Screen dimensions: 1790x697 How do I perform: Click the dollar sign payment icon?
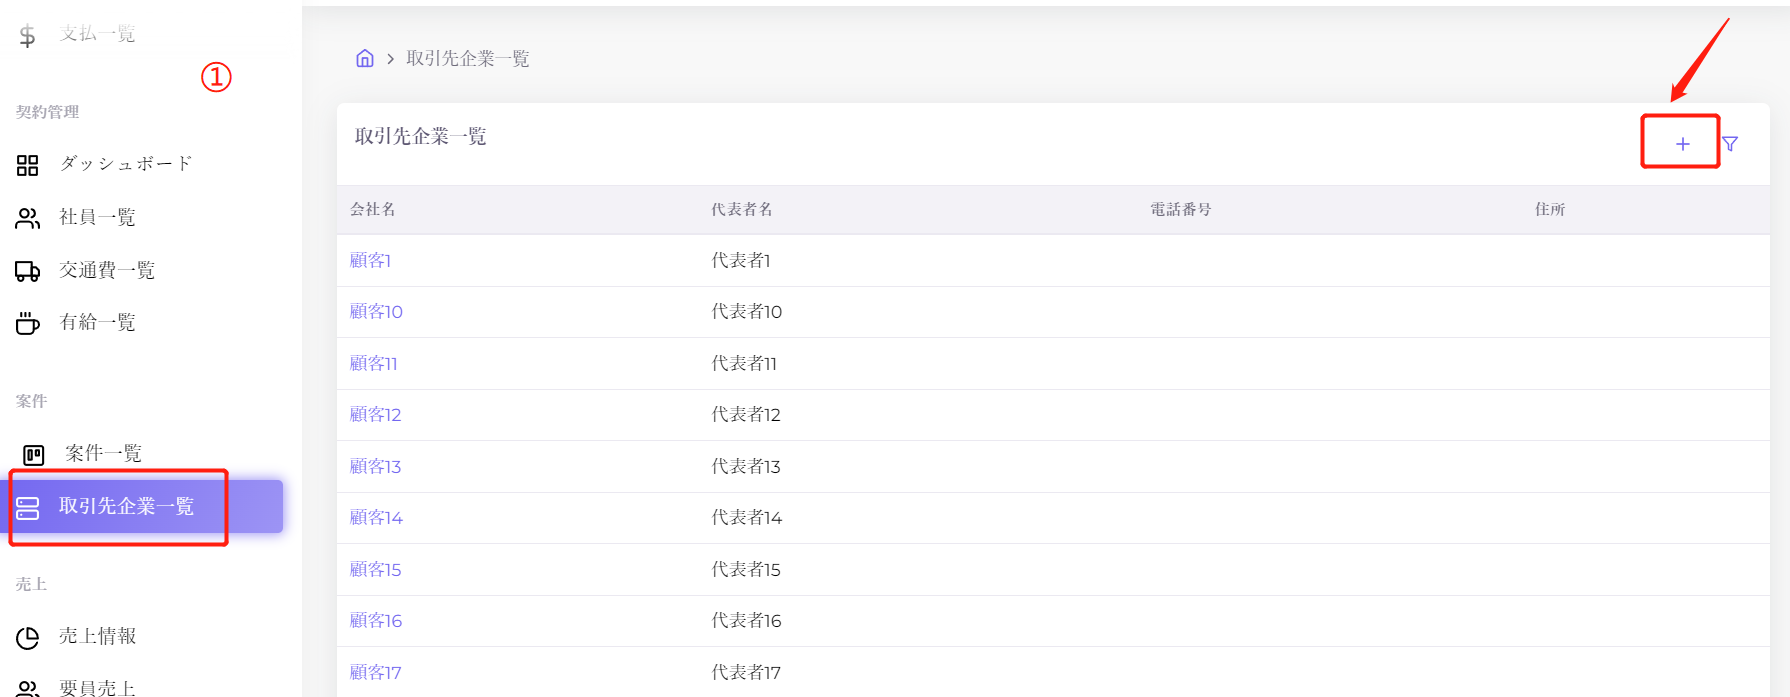(28, 36)
